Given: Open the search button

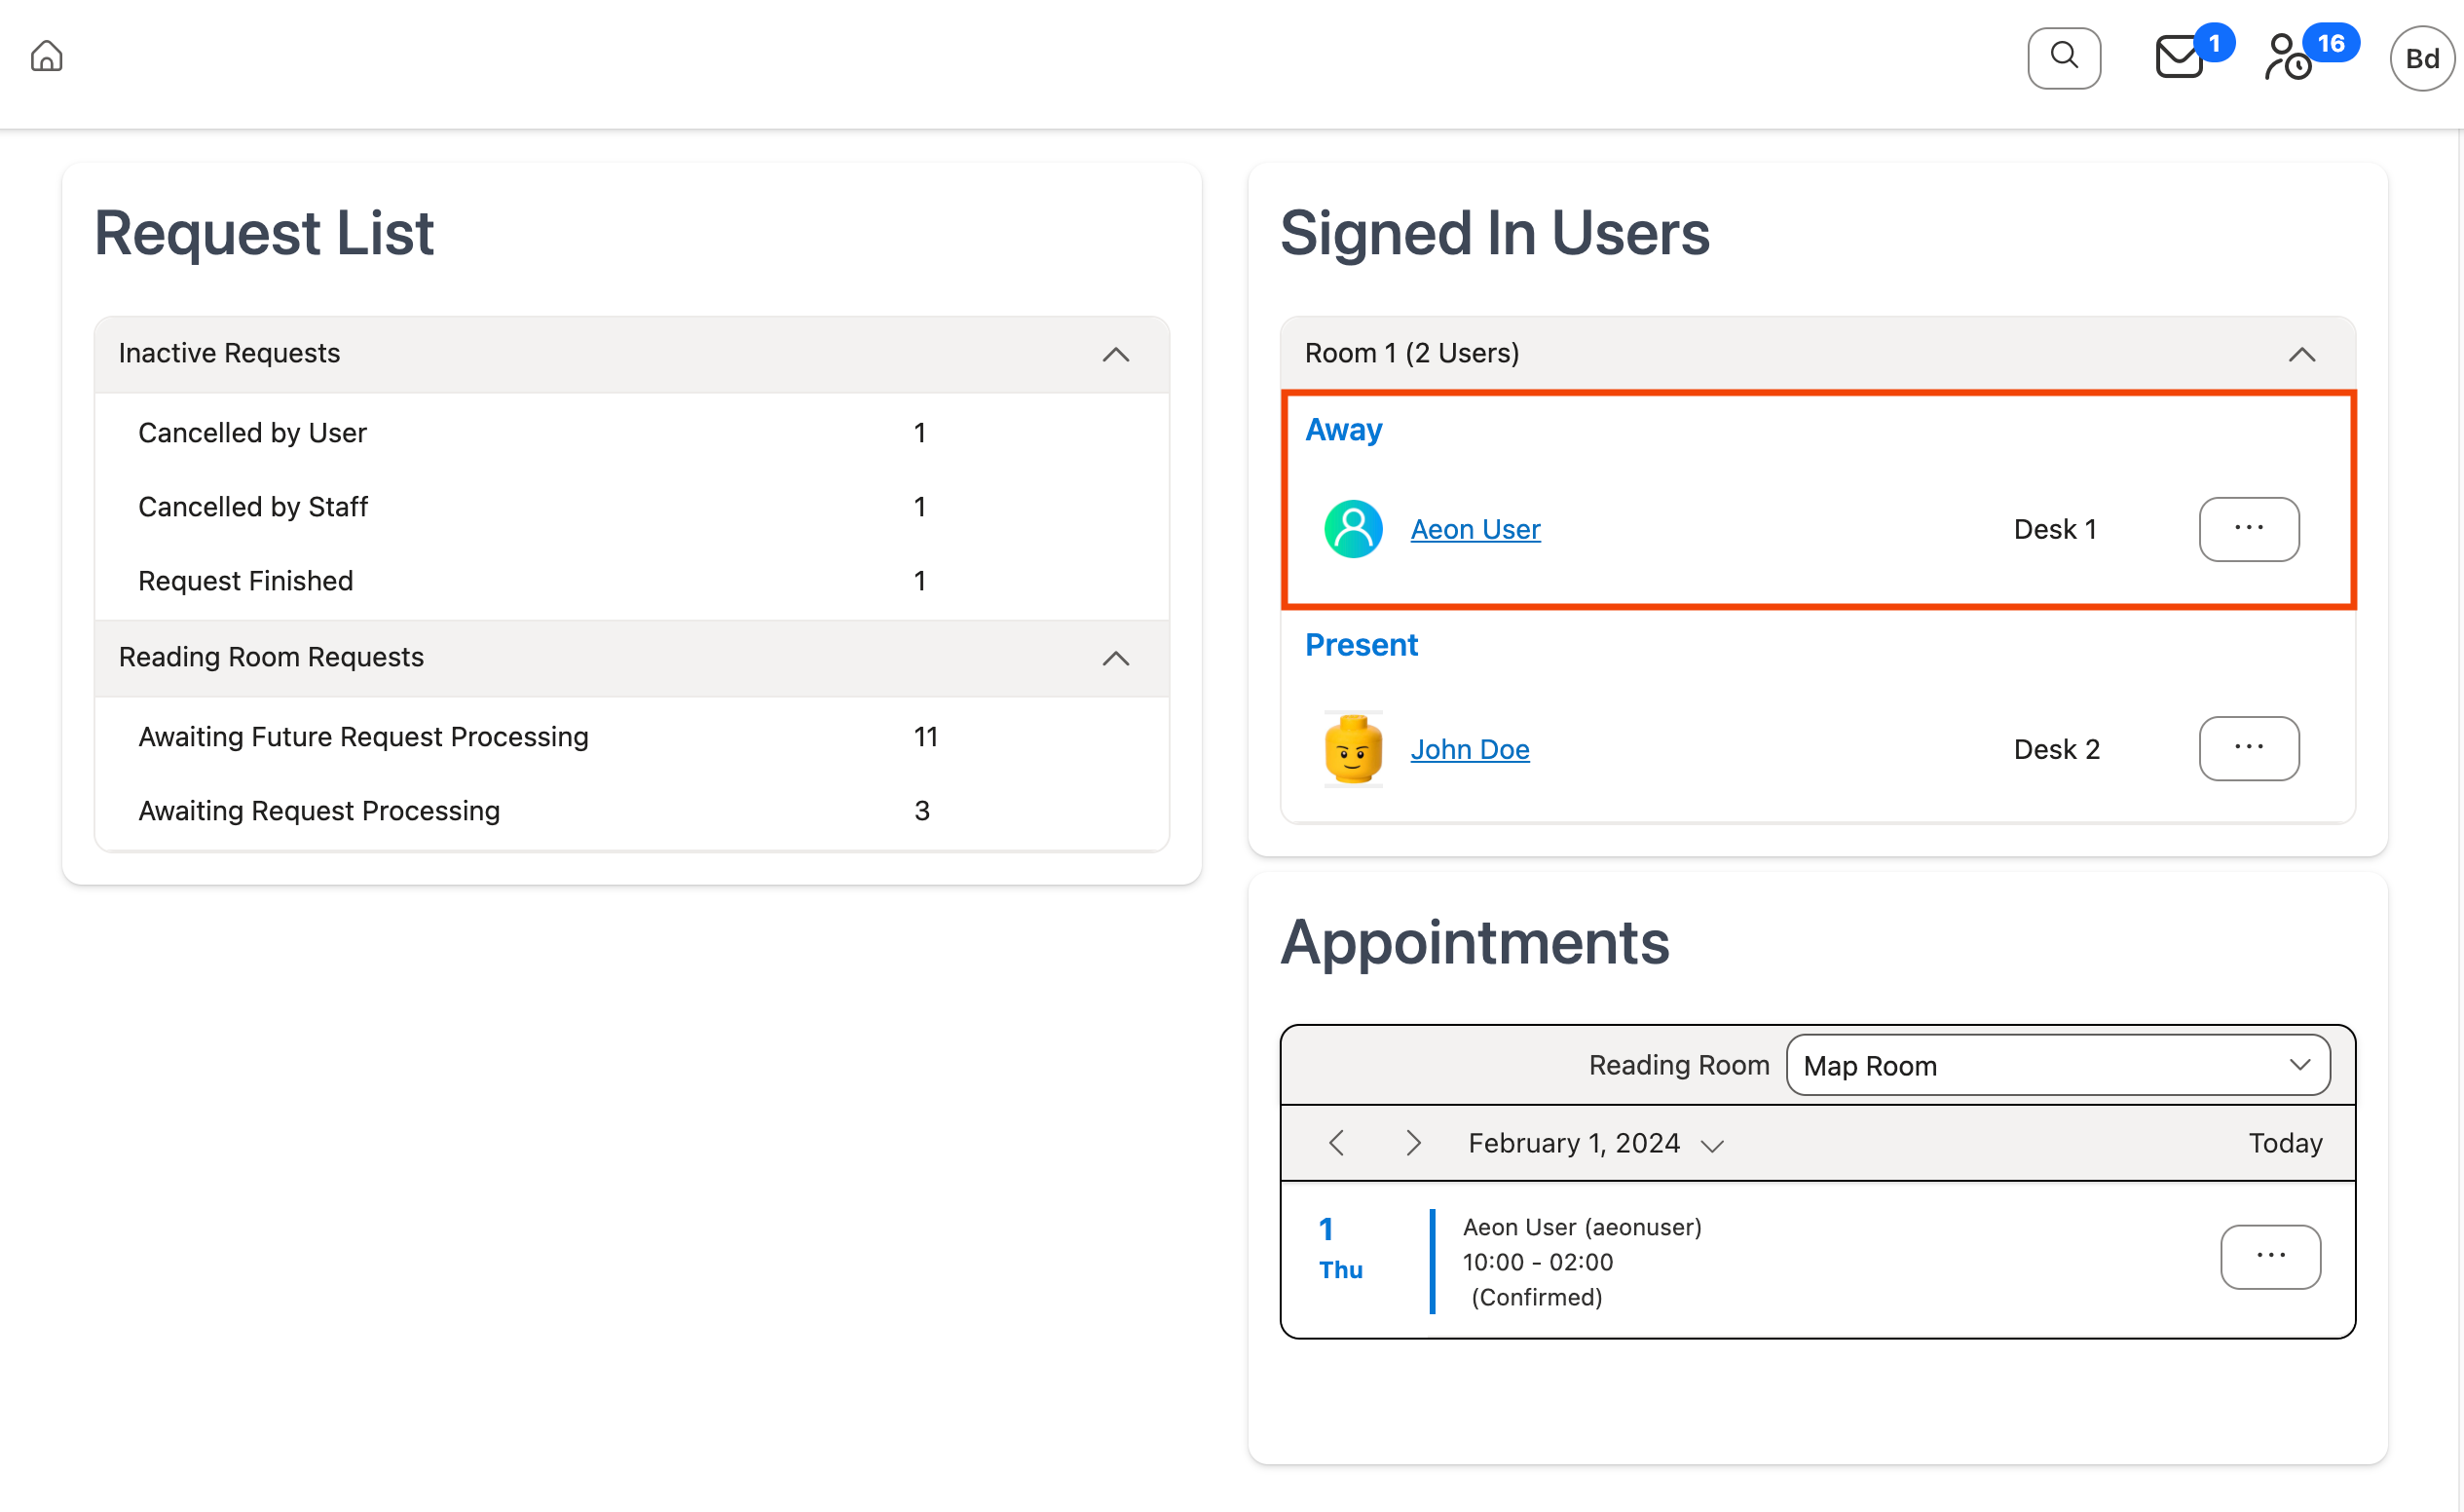Looking at the screenshot, I should (x=2063, y=57).
